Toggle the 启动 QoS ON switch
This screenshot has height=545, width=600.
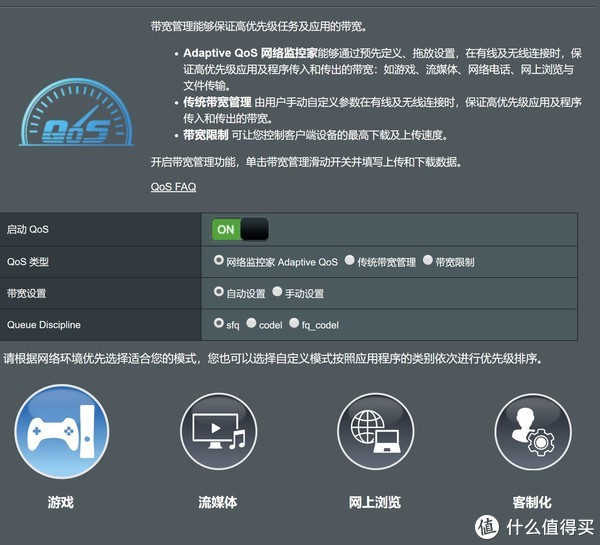point(240,229)
